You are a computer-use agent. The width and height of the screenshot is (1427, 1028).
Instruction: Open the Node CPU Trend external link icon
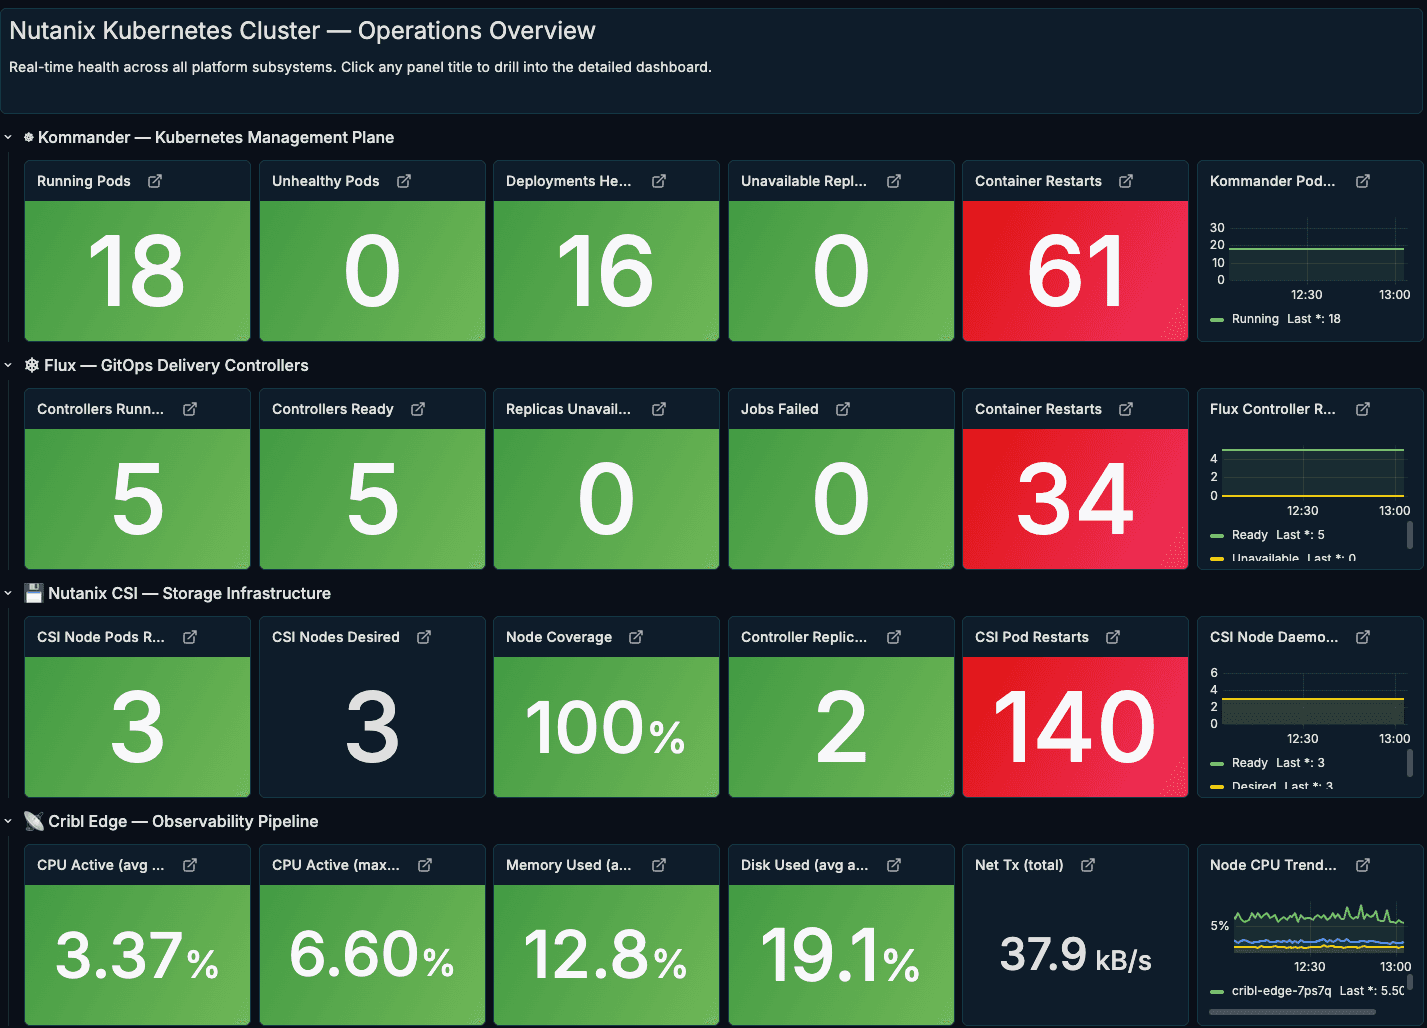pyautogui.click(x=1363, y=865)
